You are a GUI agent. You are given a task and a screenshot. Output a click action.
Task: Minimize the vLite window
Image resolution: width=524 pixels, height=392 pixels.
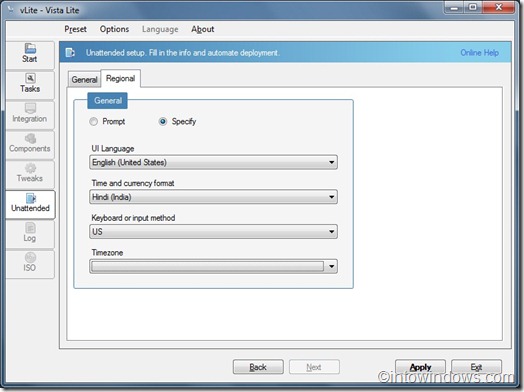pos(454,7)
